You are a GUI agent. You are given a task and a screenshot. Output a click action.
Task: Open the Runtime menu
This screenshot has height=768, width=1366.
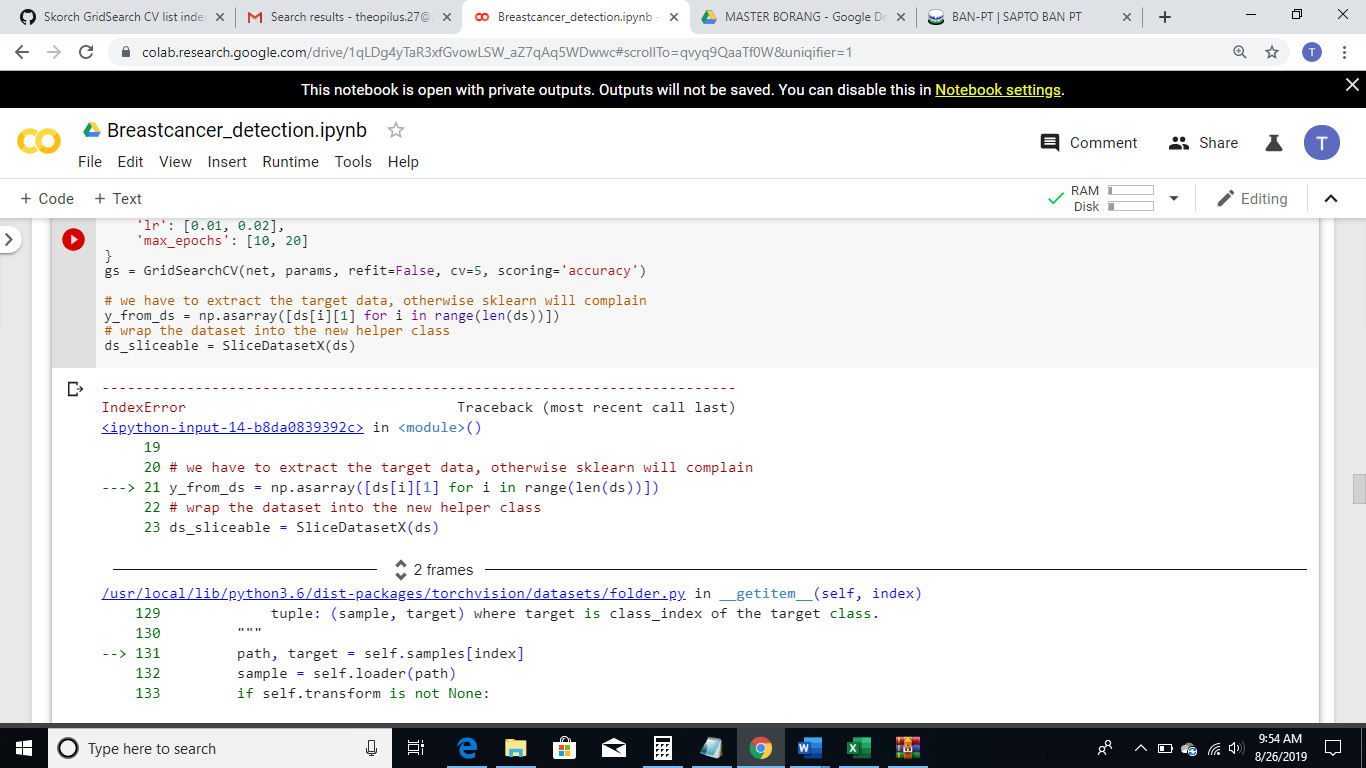click(x=290, y=162)
